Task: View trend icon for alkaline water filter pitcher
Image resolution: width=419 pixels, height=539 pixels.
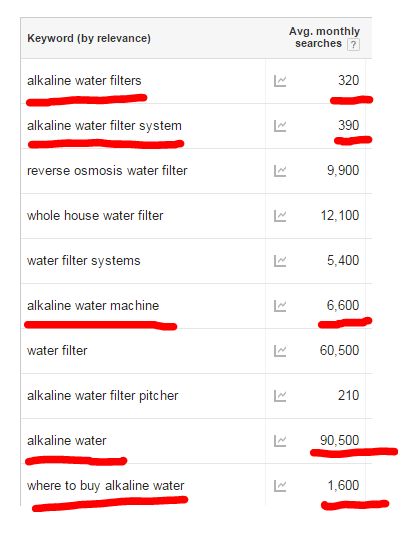Action: coord(280,396)
